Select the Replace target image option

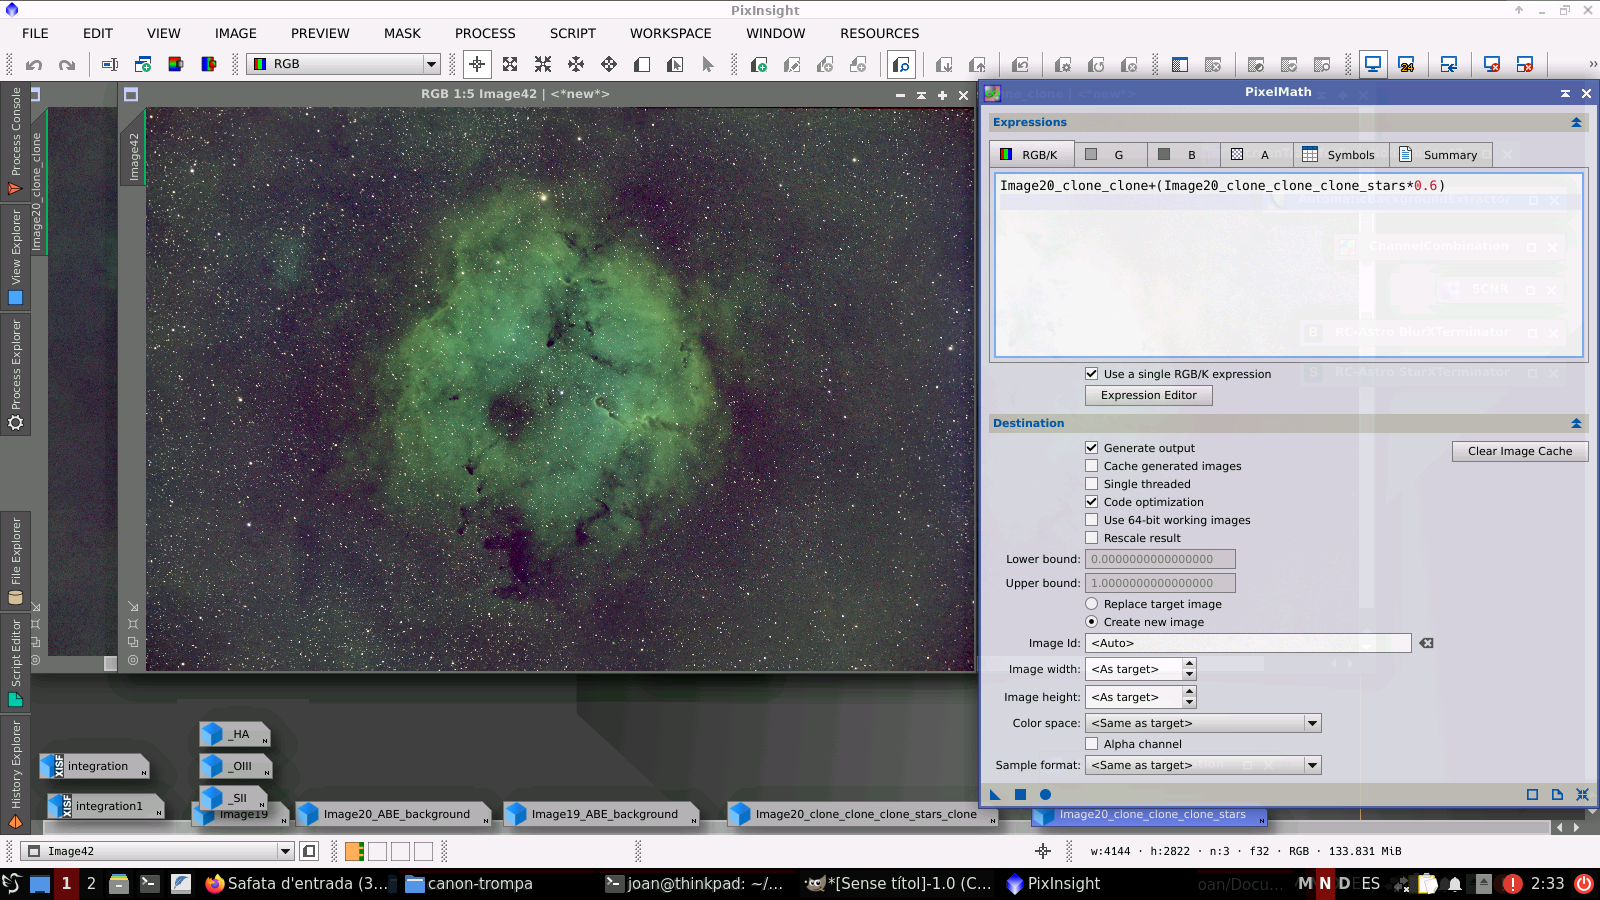[1092, 604]
